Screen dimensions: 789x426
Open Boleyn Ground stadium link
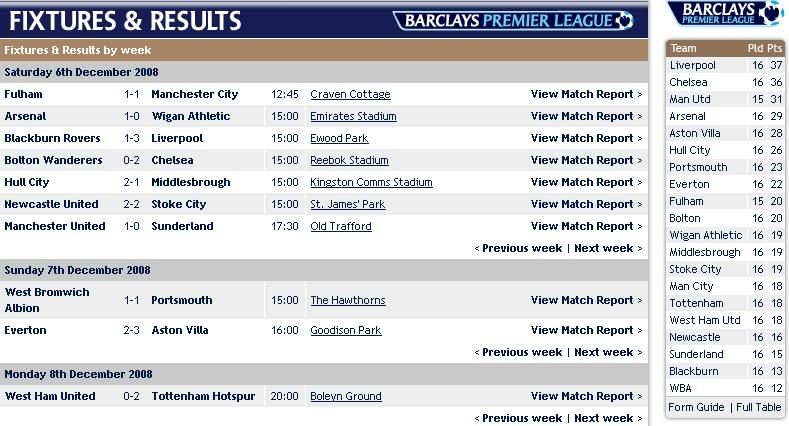click(x=346, y=396)
